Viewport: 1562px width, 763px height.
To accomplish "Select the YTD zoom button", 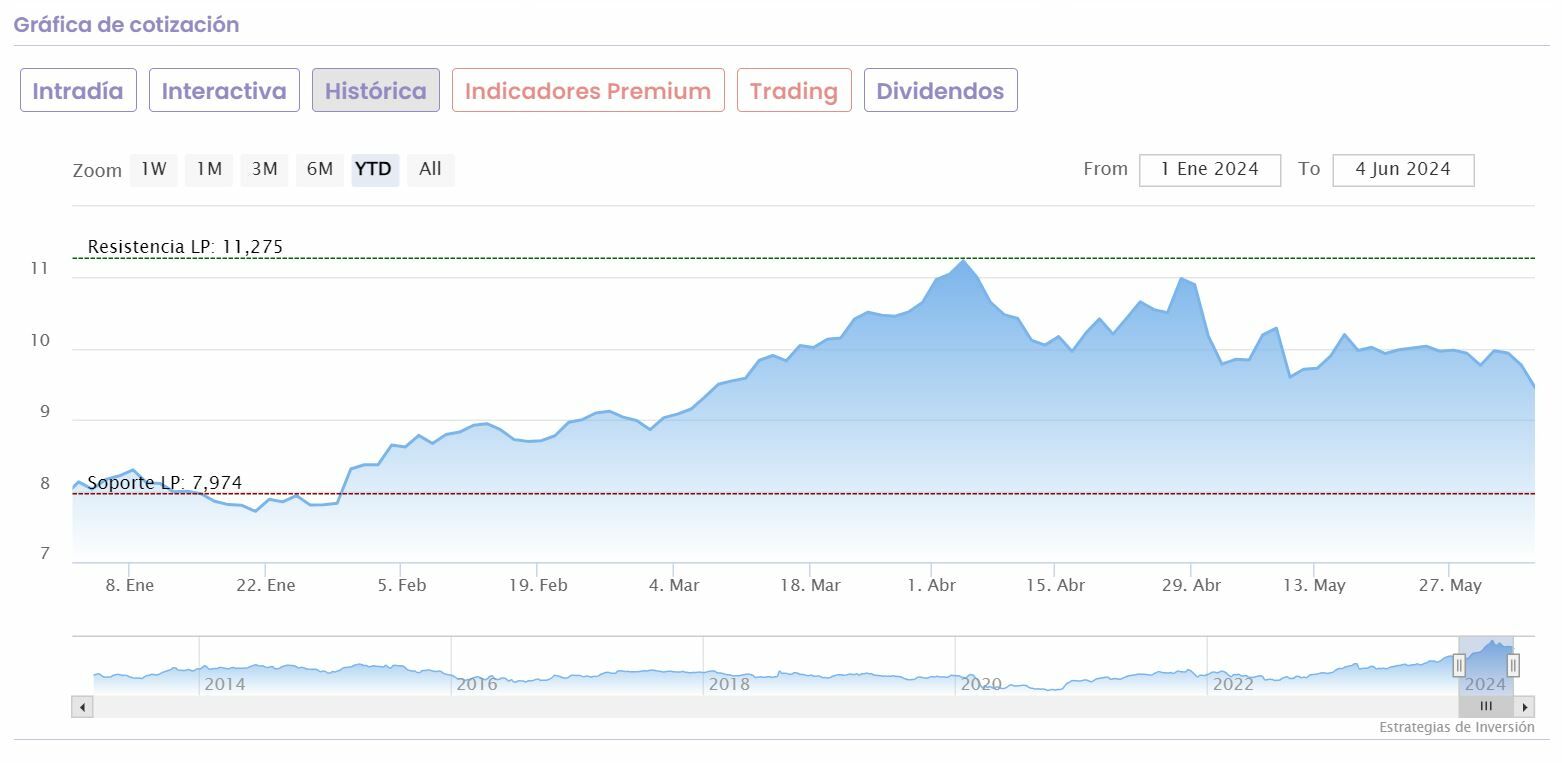I will (374, 169).
